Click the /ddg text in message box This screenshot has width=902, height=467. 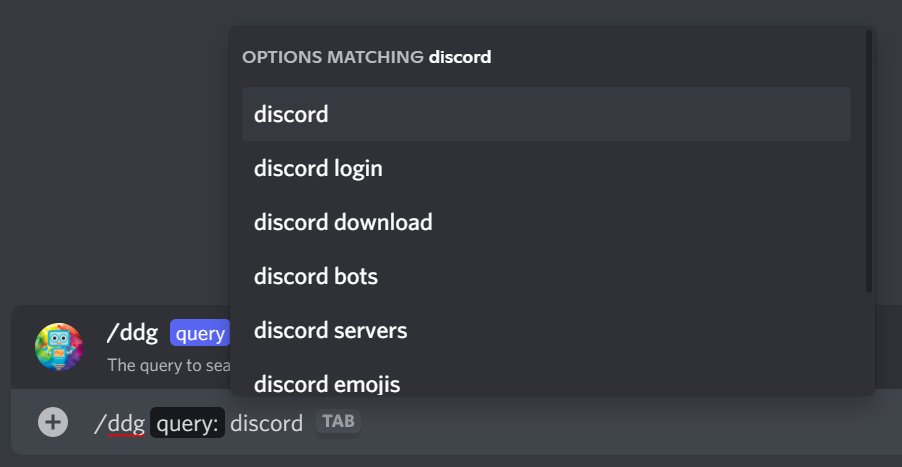coord(119,423)
